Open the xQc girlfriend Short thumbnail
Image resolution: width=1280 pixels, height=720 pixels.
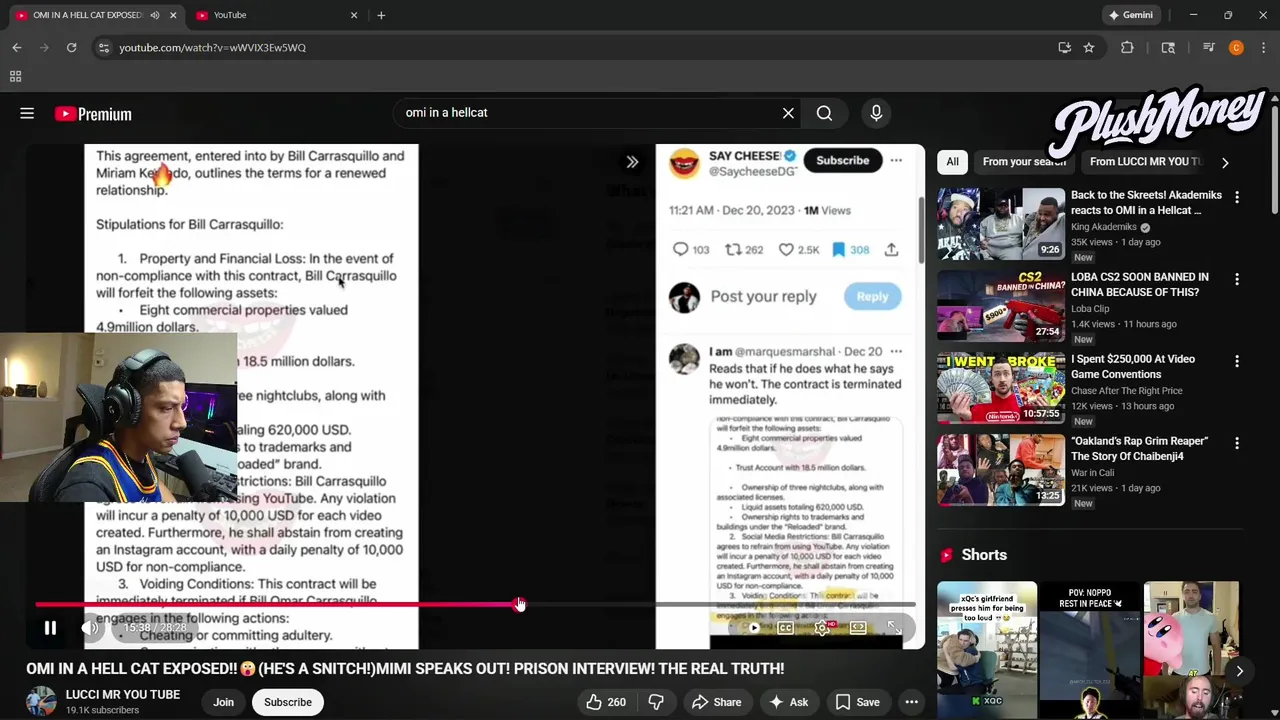[x=987, y=650]
